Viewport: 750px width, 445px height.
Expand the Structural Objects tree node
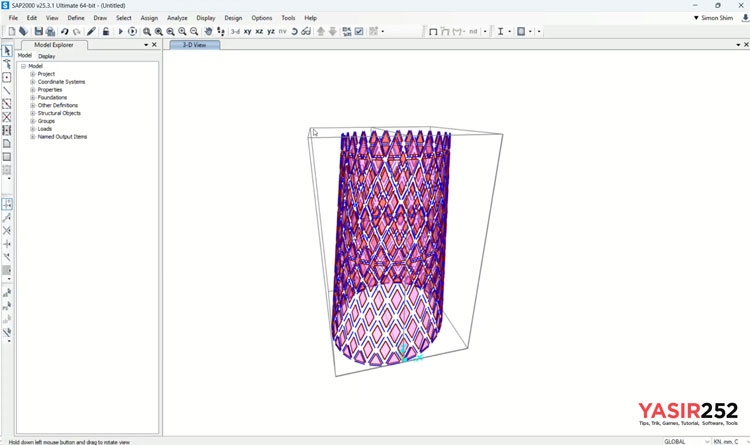(x=33, y=113)
